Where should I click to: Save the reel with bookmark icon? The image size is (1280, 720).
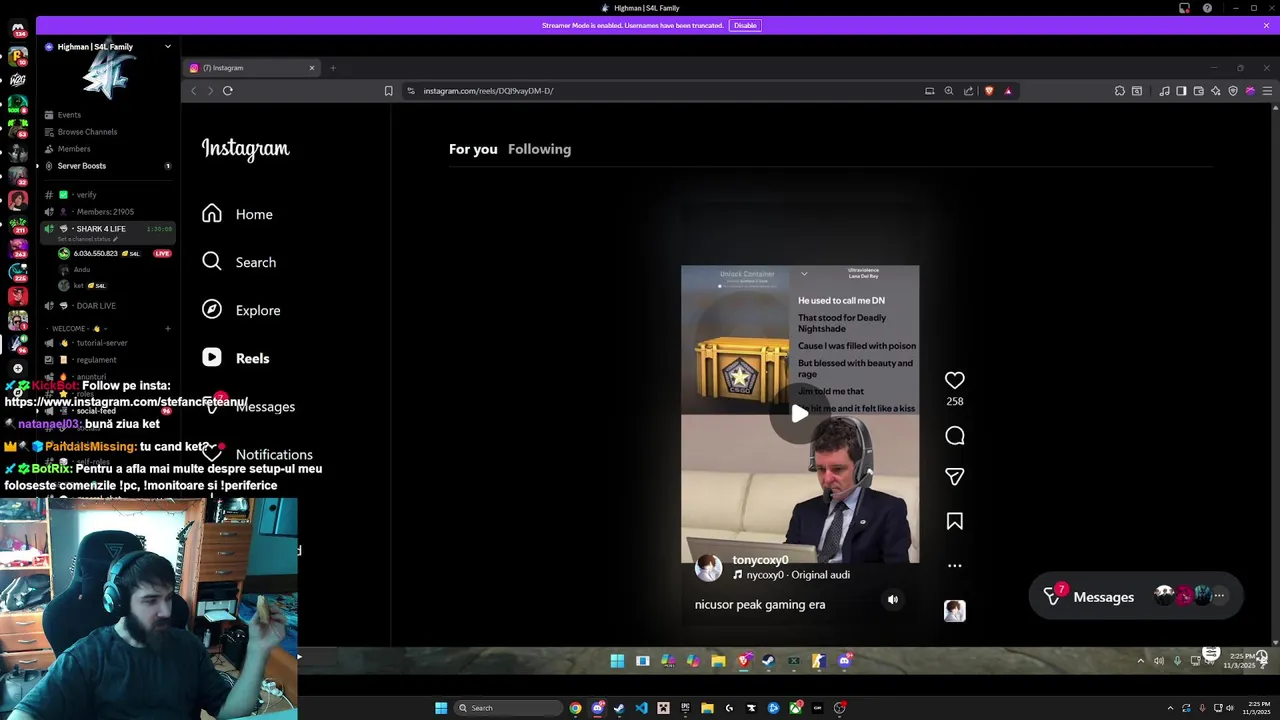[x=955, y=521]
